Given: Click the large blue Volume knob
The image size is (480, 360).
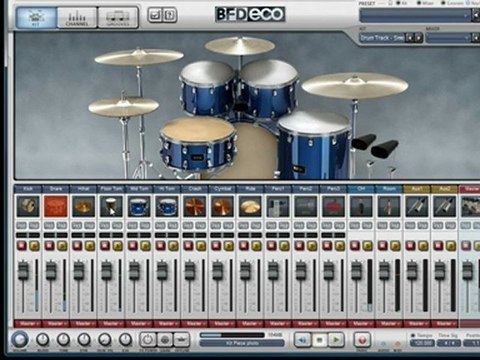Looking at the screenshot, I should click(x=20, y=339).
